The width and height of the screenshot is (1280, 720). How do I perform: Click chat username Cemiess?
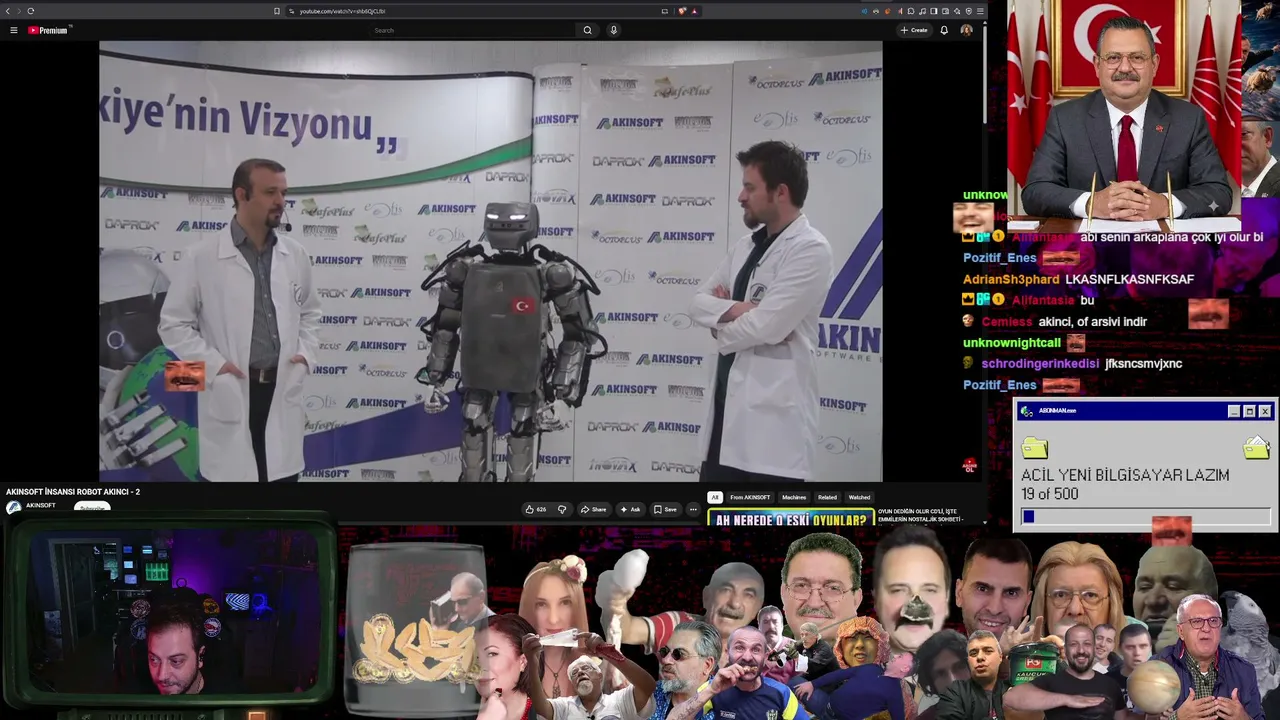(1006, 321)
